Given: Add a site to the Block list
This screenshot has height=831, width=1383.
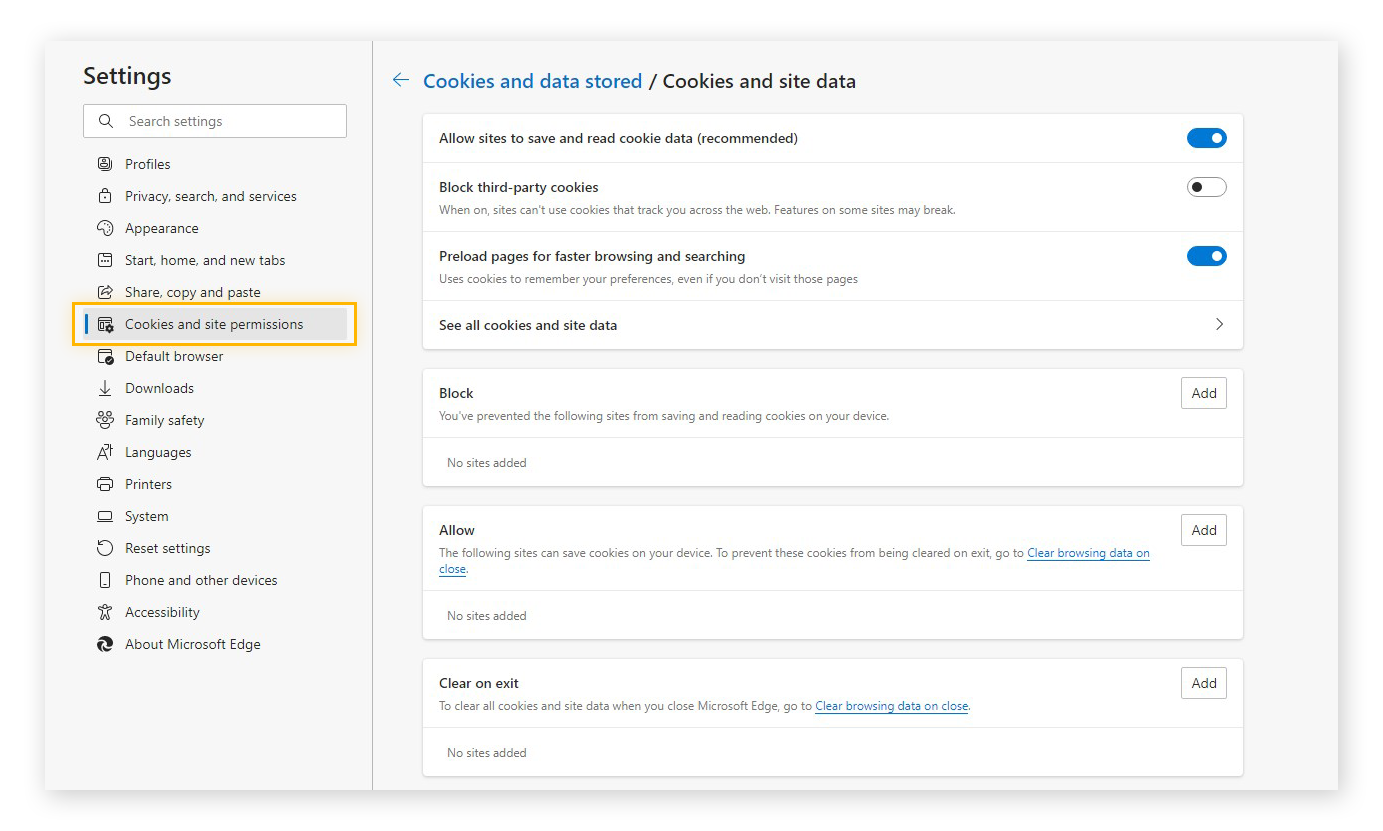Looking at the screenshot, I should (1203, 392).
